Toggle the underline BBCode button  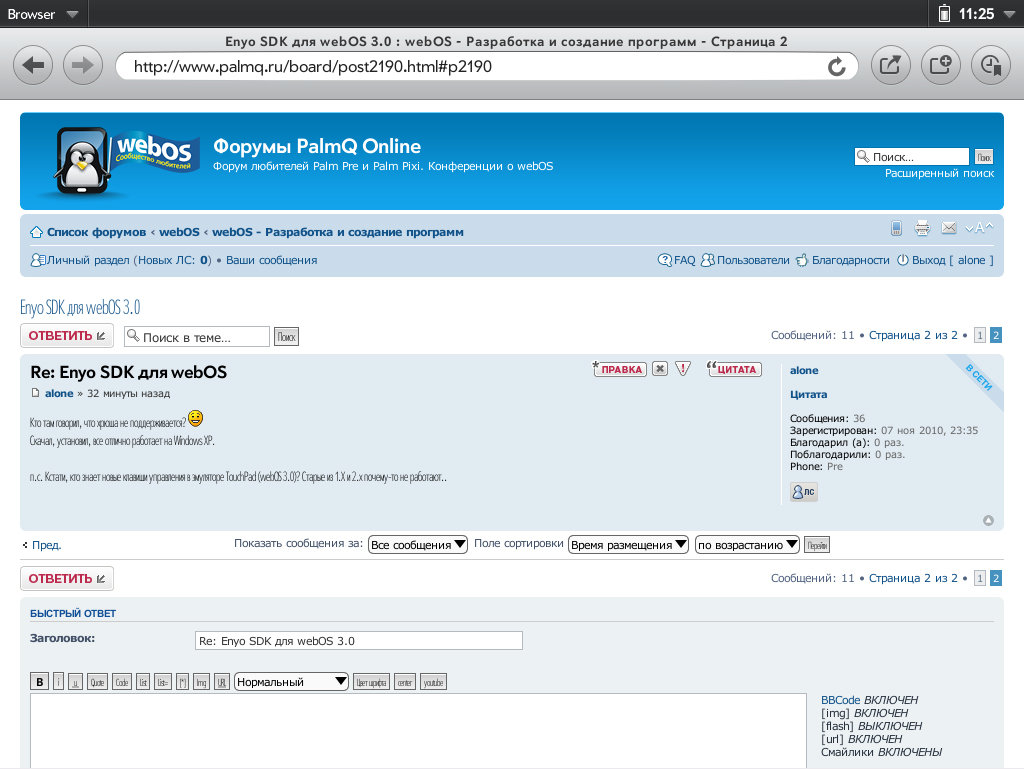coord(75,682)
